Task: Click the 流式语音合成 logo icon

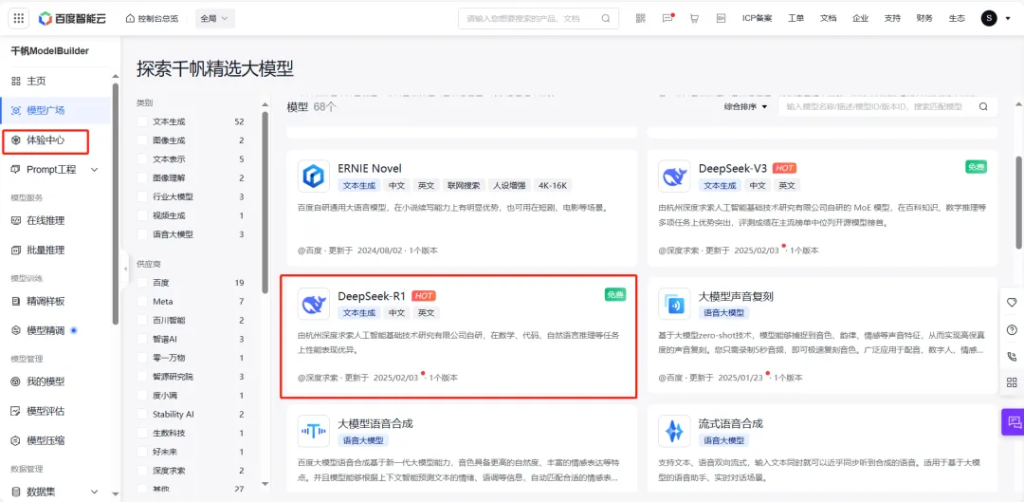Action: click(x=674, y=431)
